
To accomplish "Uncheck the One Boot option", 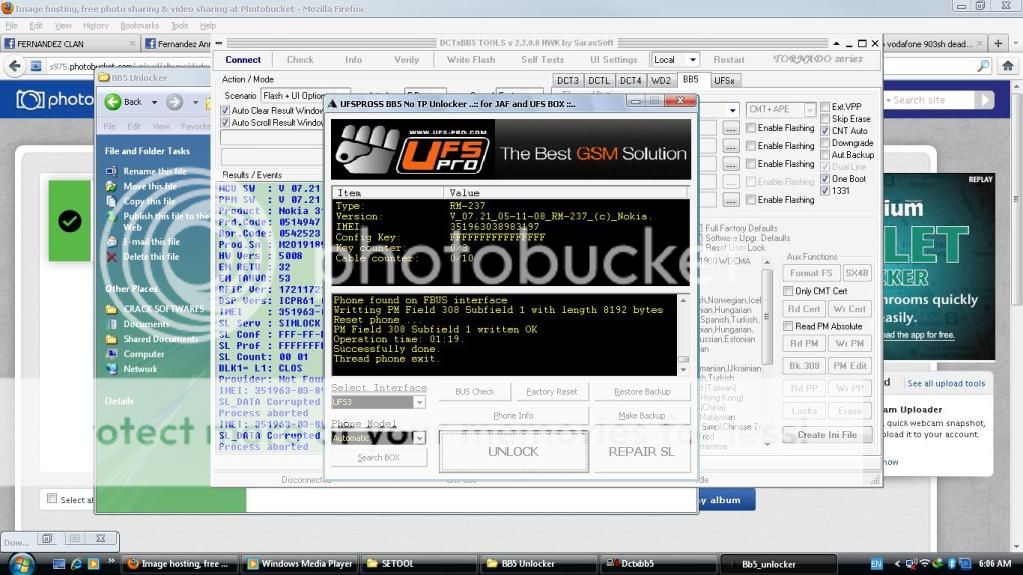I will [825, 179].
